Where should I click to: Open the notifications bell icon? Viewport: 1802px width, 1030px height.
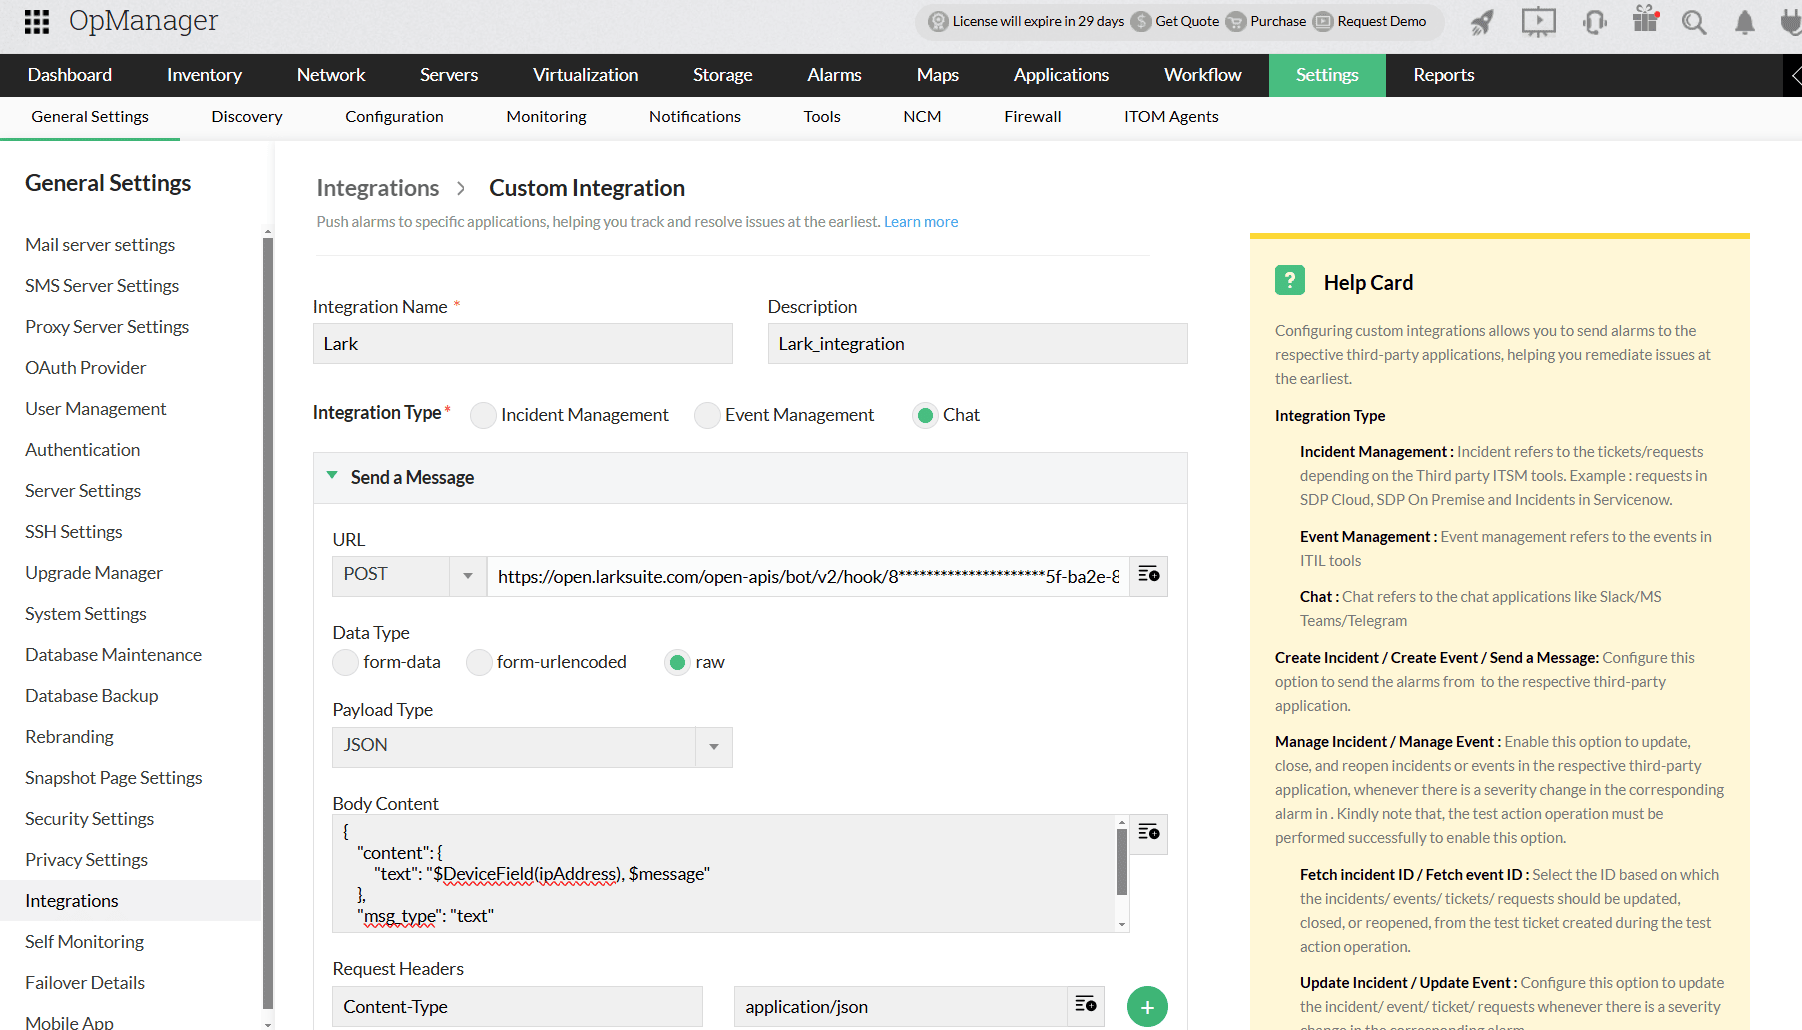[x=1744, y=21]
